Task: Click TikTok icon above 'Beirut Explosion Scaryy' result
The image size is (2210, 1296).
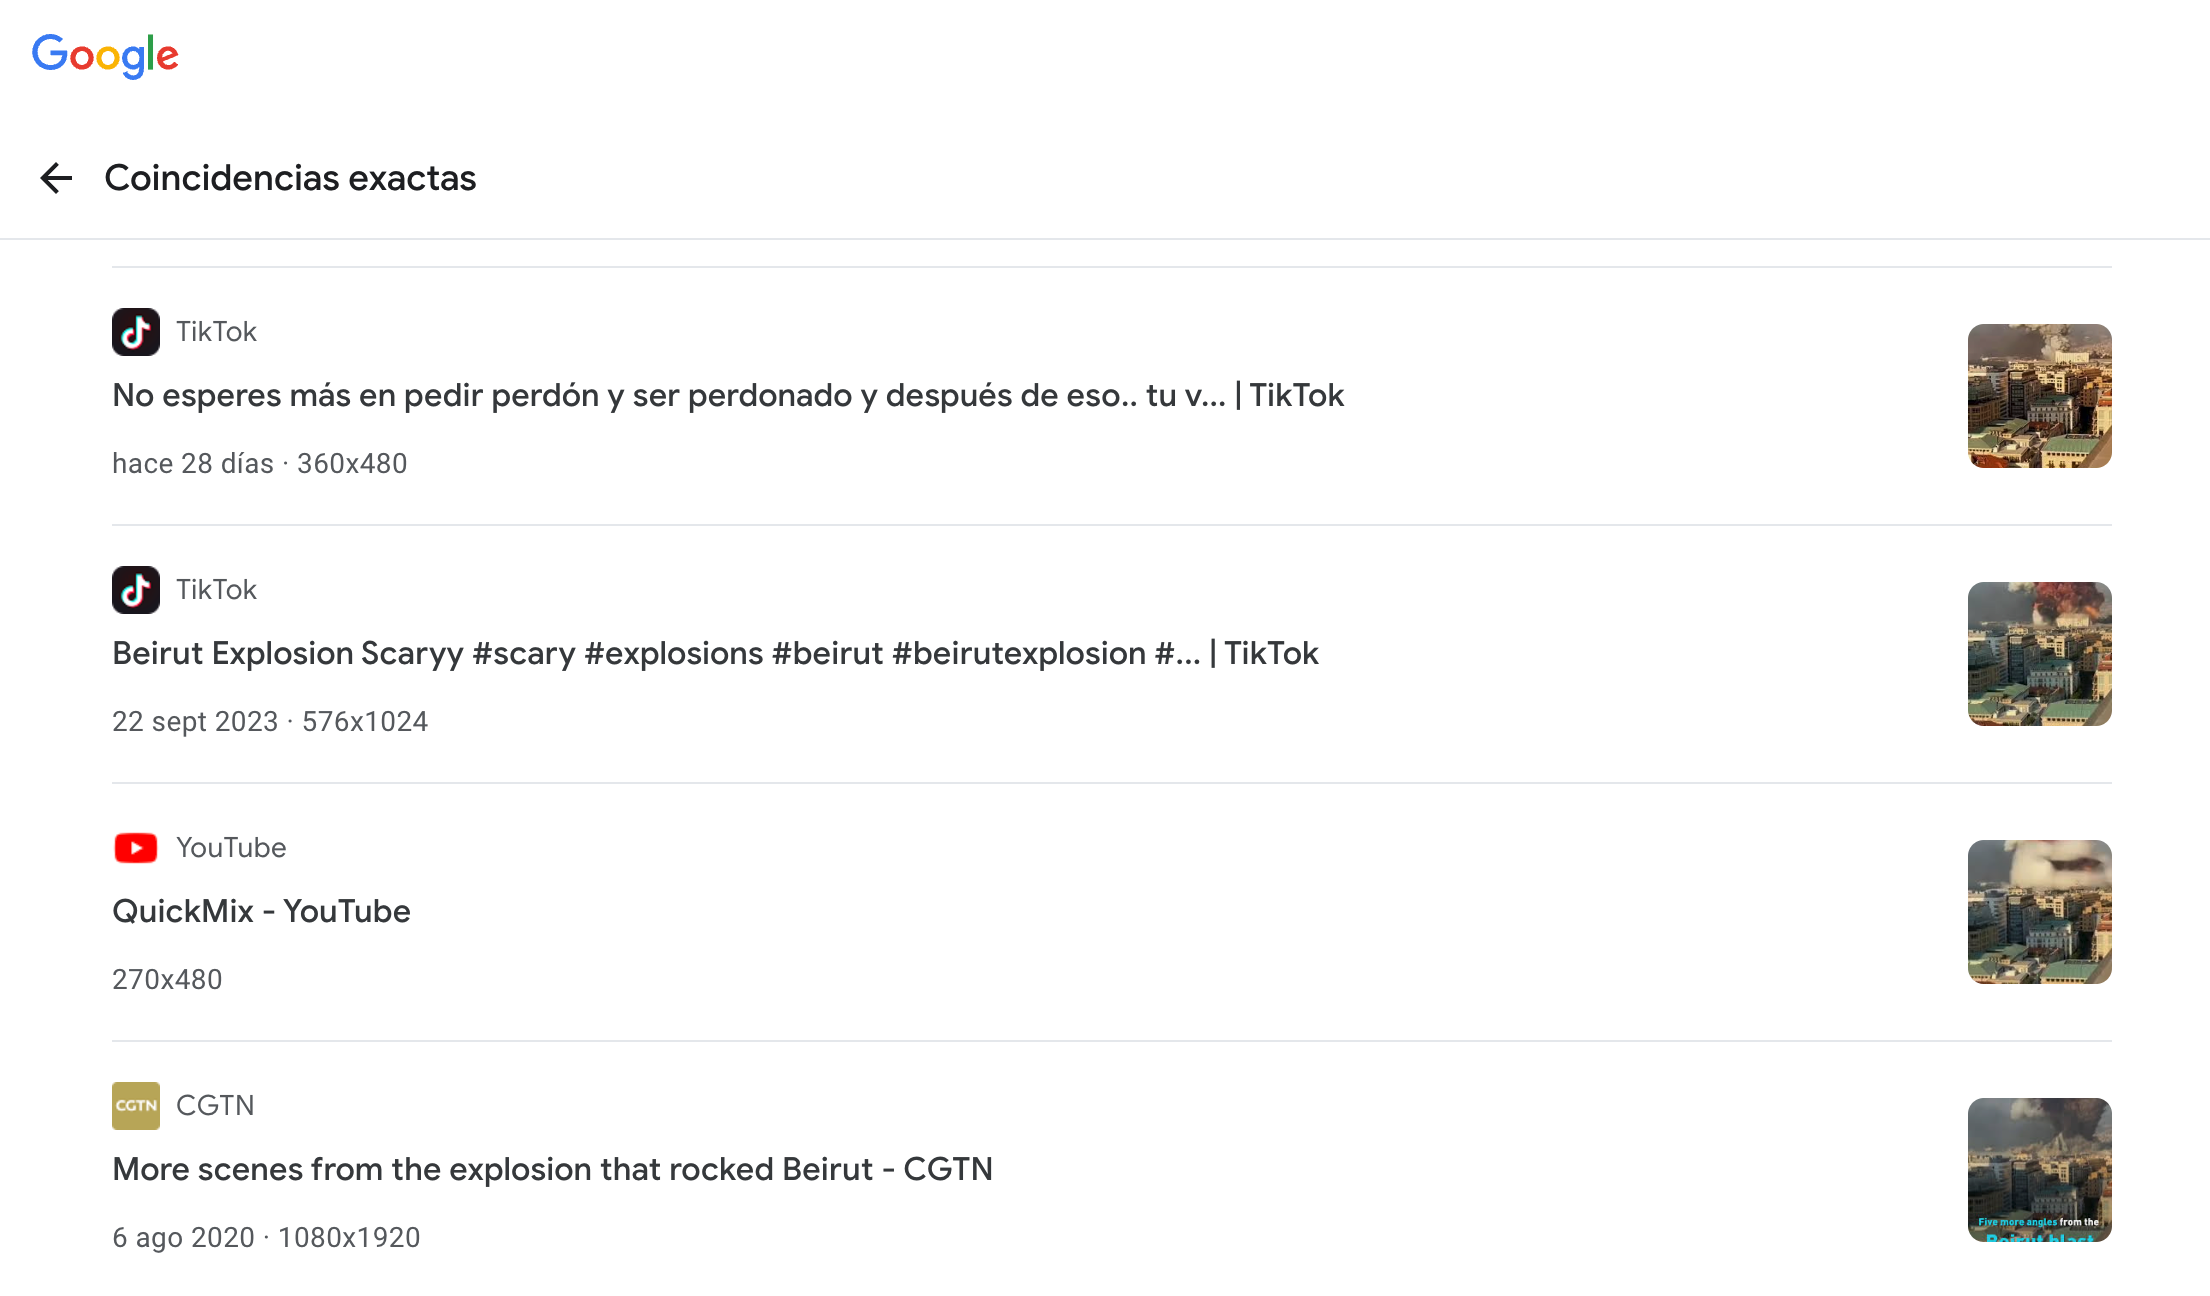Action: pyautogui.click(x=136, y=590)
